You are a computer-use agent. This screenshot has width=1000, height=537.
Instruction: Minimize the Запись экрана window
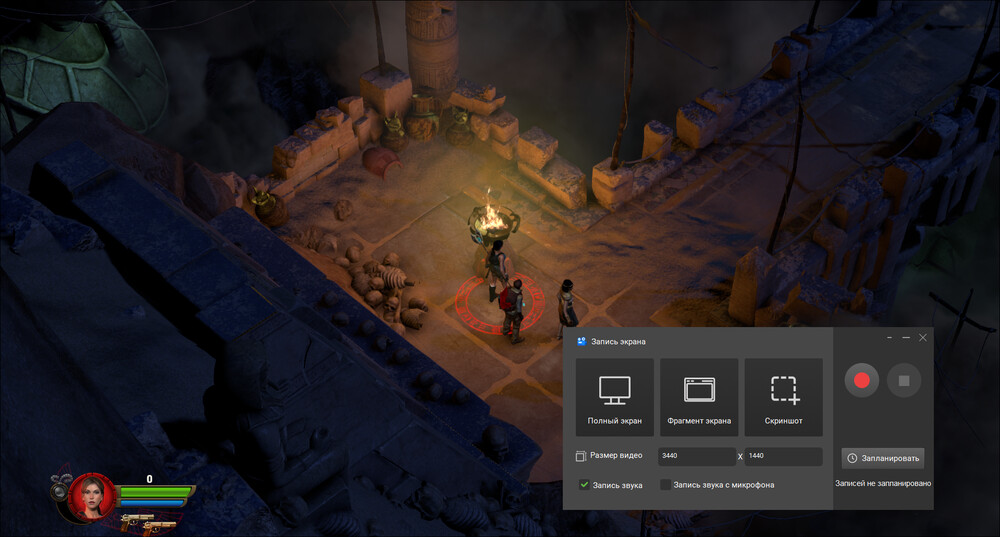tap(905, 338)
